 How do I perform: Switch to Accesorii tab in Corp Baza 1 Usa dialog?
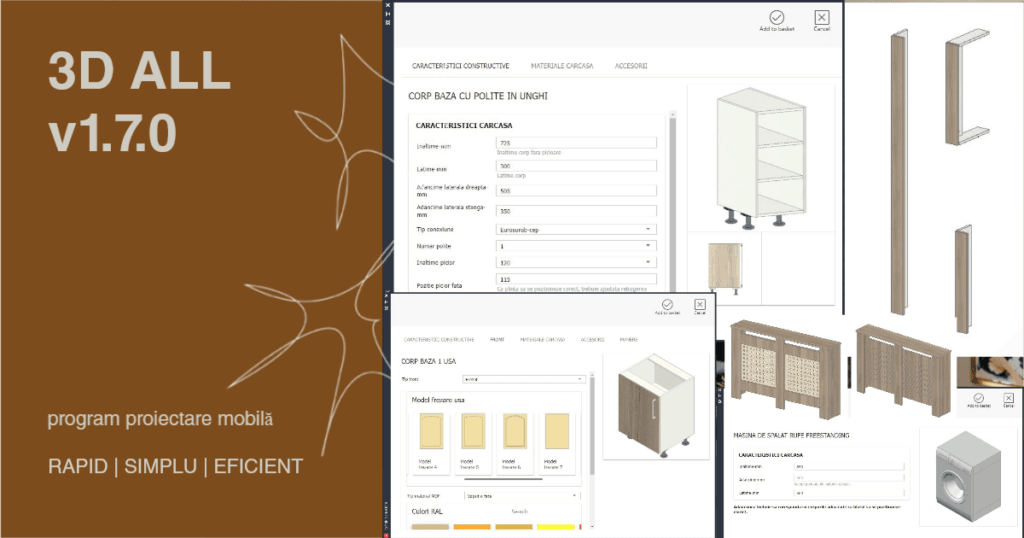(592, 340)
